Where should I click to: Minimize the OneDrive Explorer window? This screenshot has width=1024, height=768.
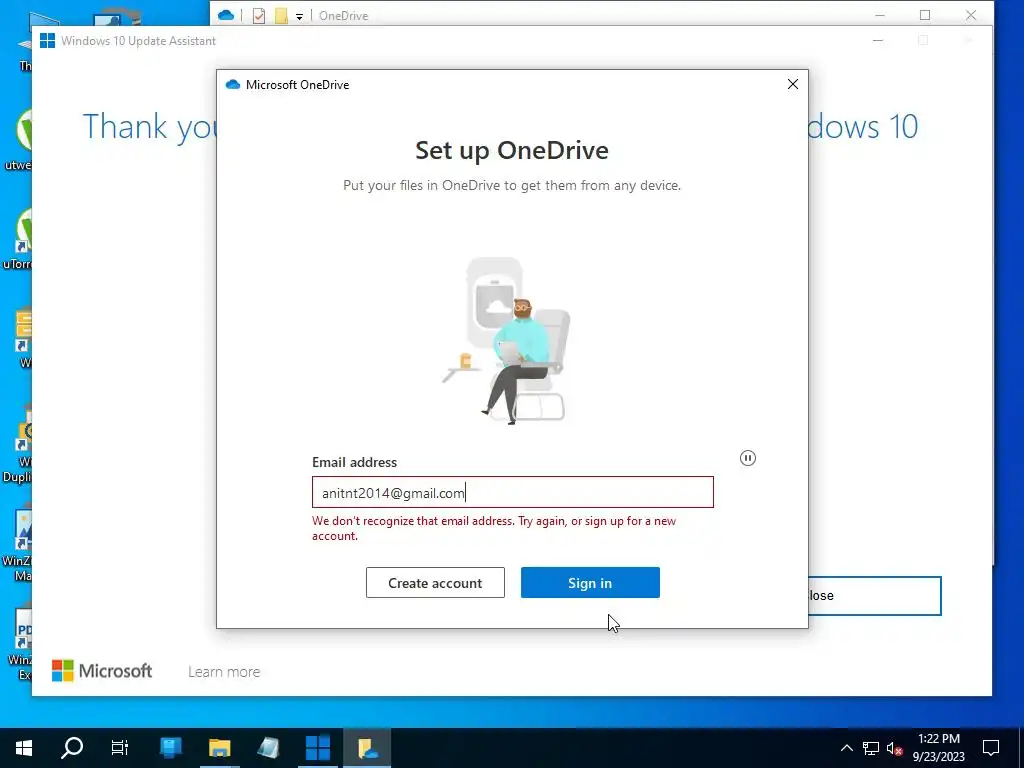[879, 15]
